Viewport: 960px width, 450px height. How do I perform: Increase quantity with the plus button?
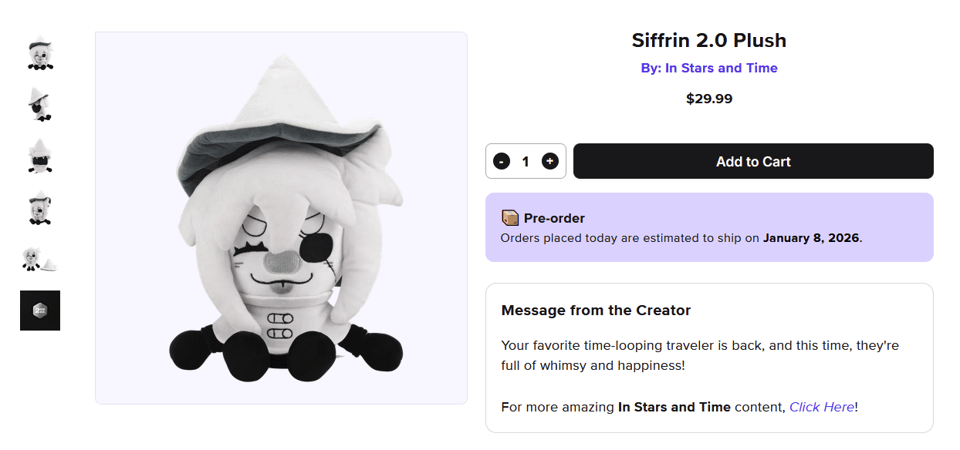(550, 161)
